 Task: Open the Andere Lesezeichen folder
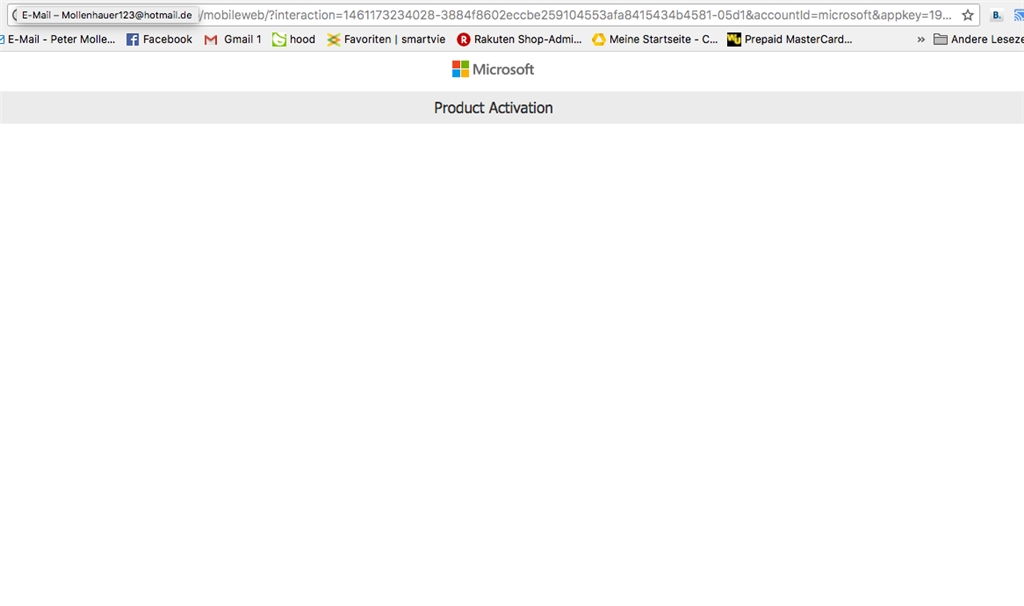click(x=978, y=39)
